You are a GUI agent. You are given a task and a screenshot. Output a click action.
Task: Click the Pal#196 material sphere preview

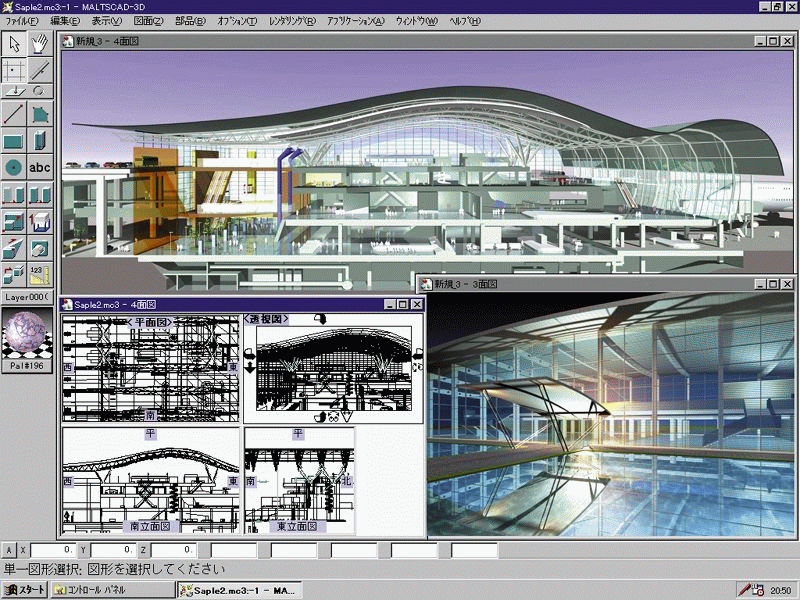pyautogui.click(x=25, y=333)
